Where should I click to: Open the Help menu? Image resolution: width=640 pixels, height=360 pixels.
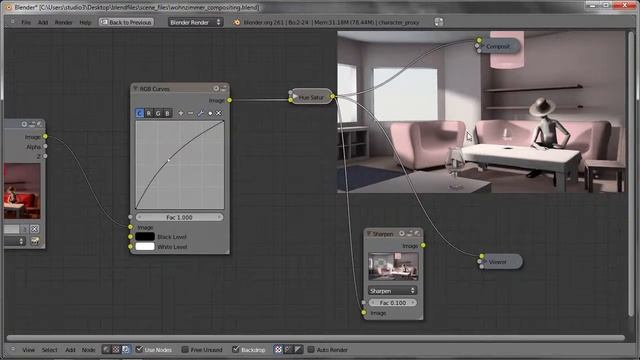(x=85, y=22)
